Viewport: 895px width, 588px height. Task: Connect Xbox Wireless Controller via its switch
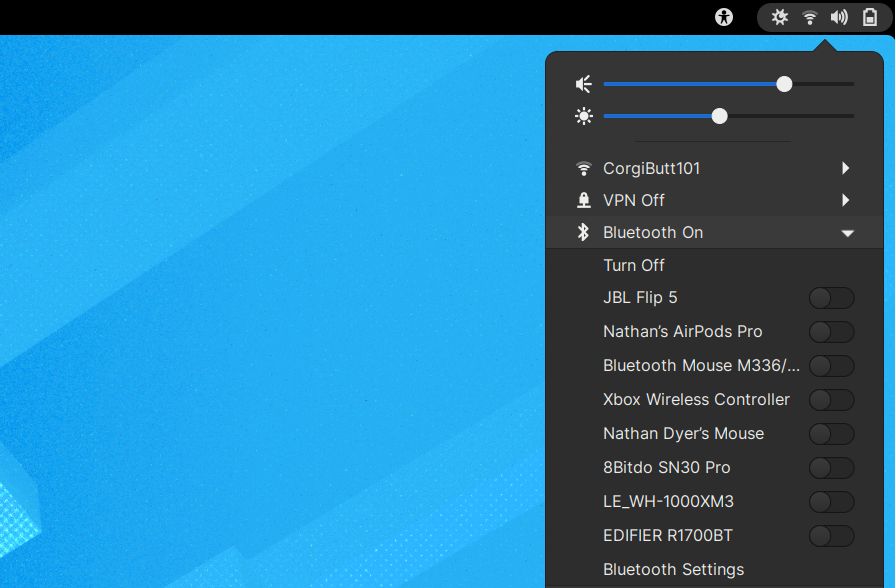click(x=832, y=400)
